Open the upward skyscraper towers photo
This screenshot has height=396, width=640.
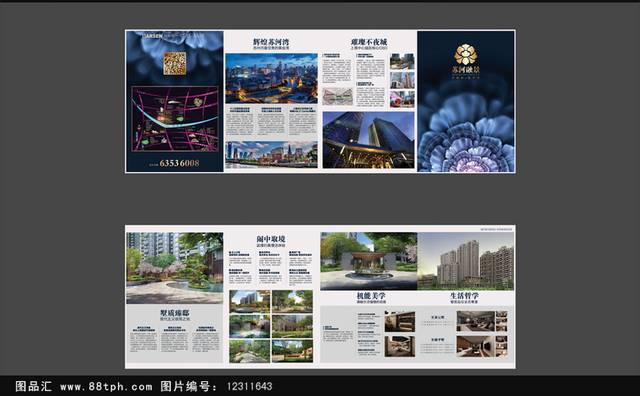pos(369,140)
